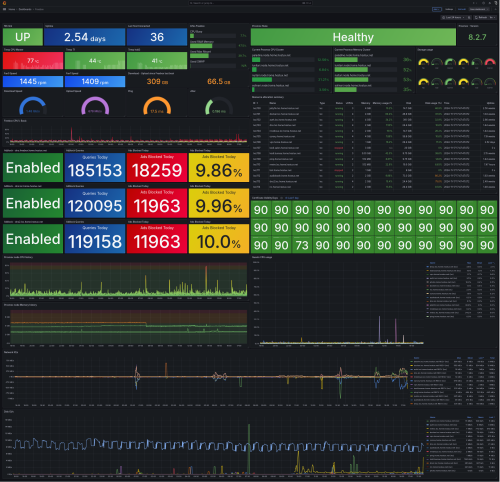Open the Last 24 hours time picker
The width and height of the screenshot is (500, 482).
[453, 17]
